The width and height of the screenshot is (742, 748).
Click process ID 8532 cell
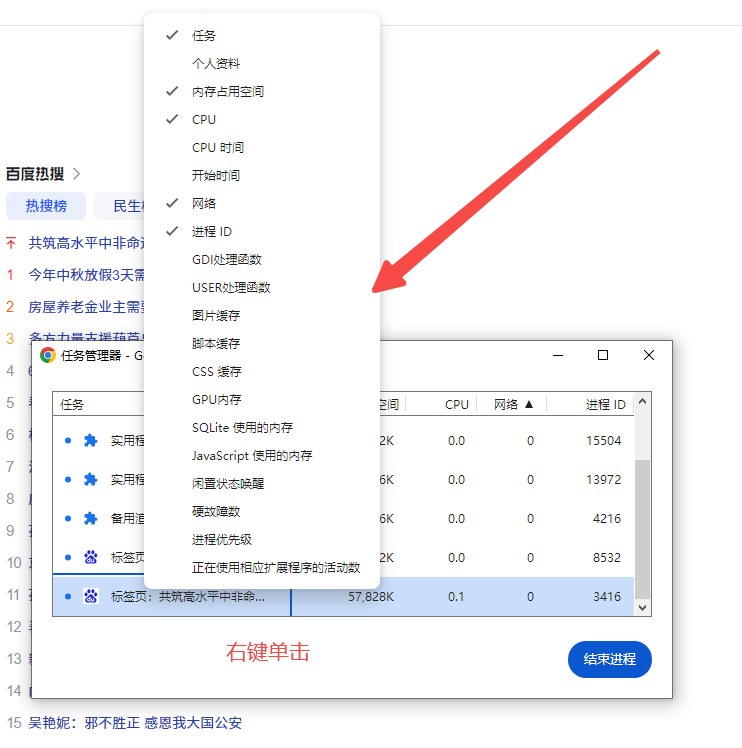click(x=606, y=557)
